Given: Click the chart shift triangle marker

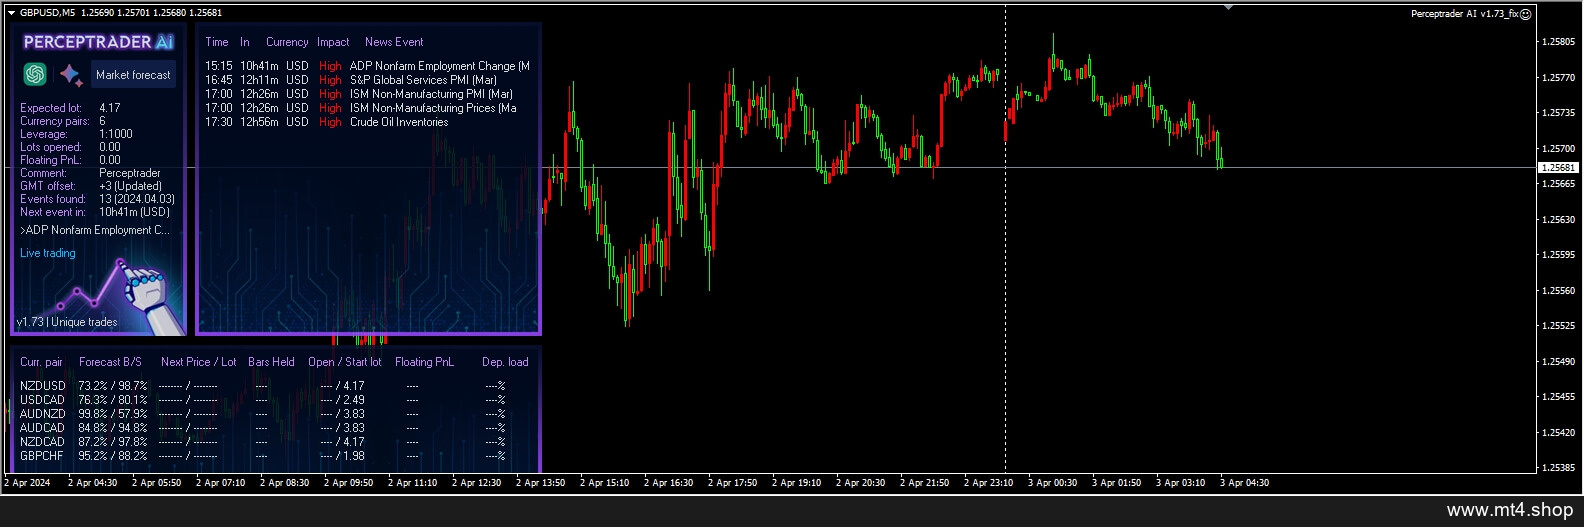Looking at the screenshot, I should pyautogui.click(x=1228, y=7).
